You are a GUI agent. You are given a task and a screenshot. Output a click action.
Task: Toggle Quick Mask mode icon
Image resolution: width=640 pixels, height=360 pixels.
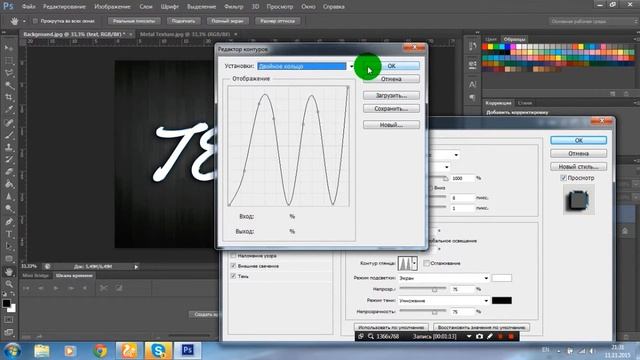[9, 320]
